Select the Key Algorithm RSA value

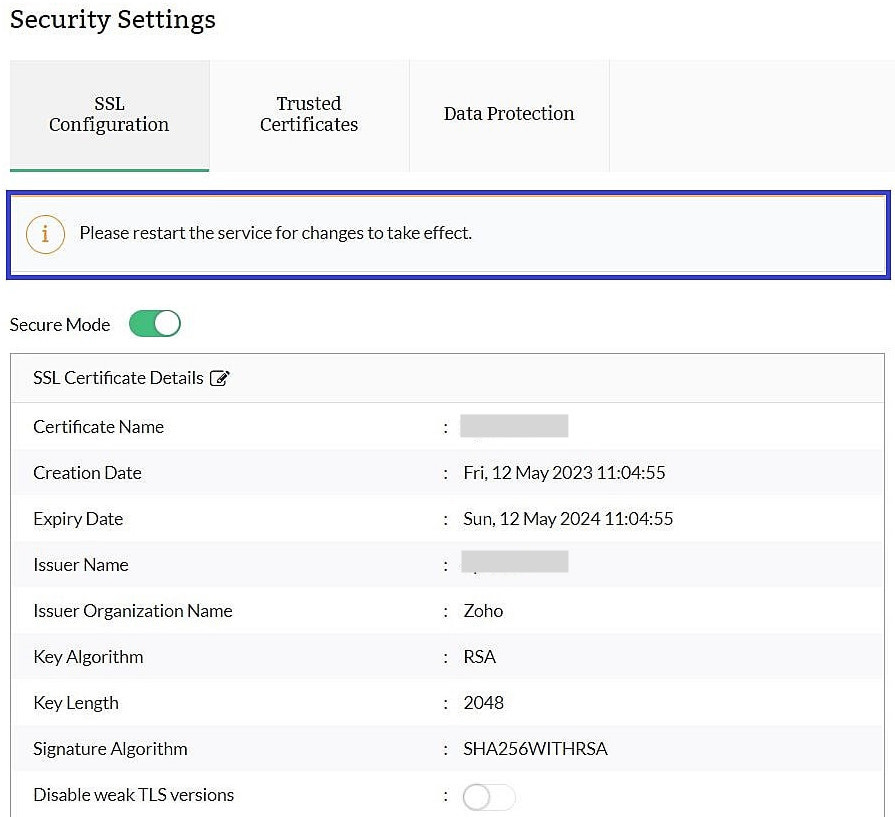(478, 657)
